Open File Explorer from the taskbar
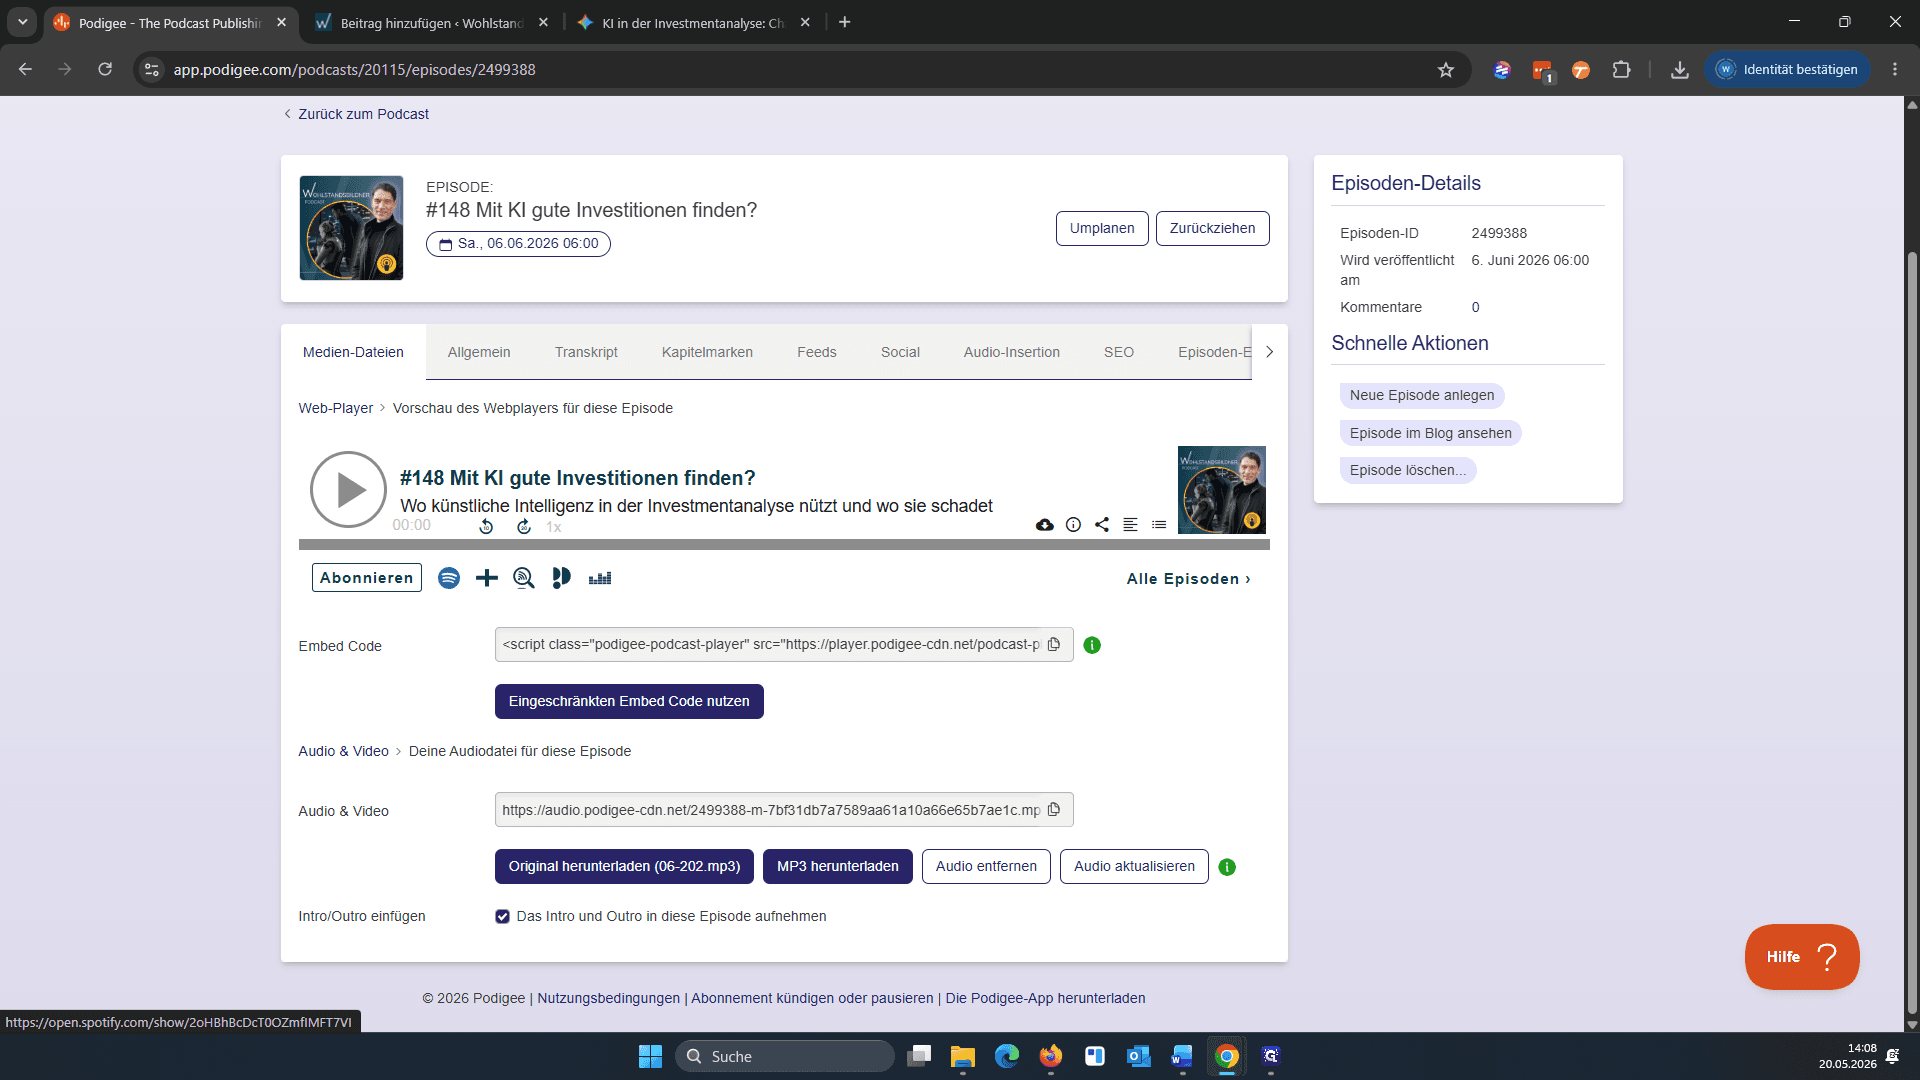 coord(963,1056)
